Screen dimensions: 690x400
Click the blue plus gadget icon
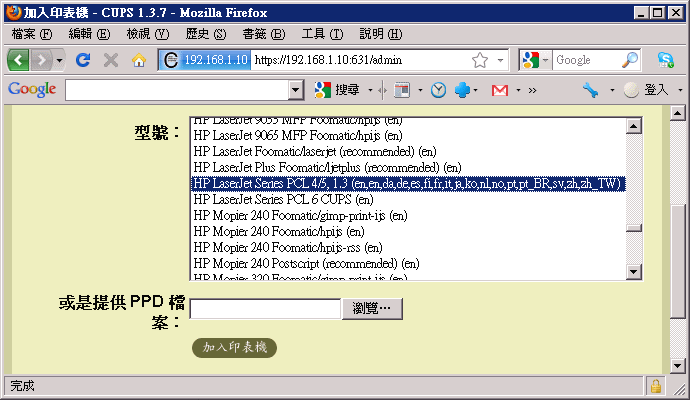click(462, 90)
